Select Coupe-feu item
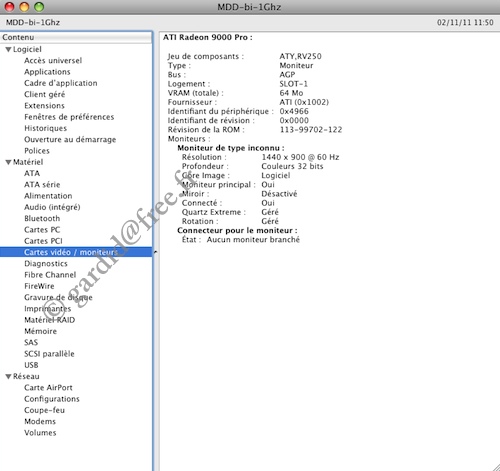The height and width of the screenshot is (471, 500). (x=44, y=411)
